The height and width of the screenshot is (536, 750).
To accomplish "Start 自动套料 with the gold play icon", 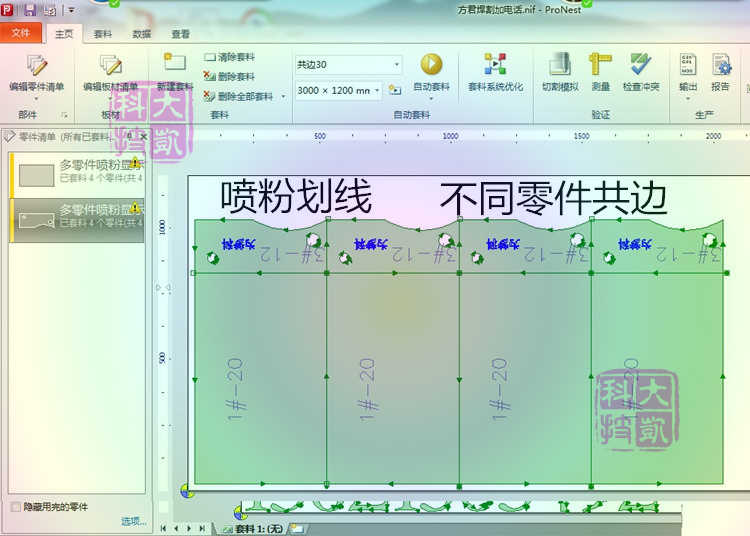I will pyautogui.click(x=431, y=64).
